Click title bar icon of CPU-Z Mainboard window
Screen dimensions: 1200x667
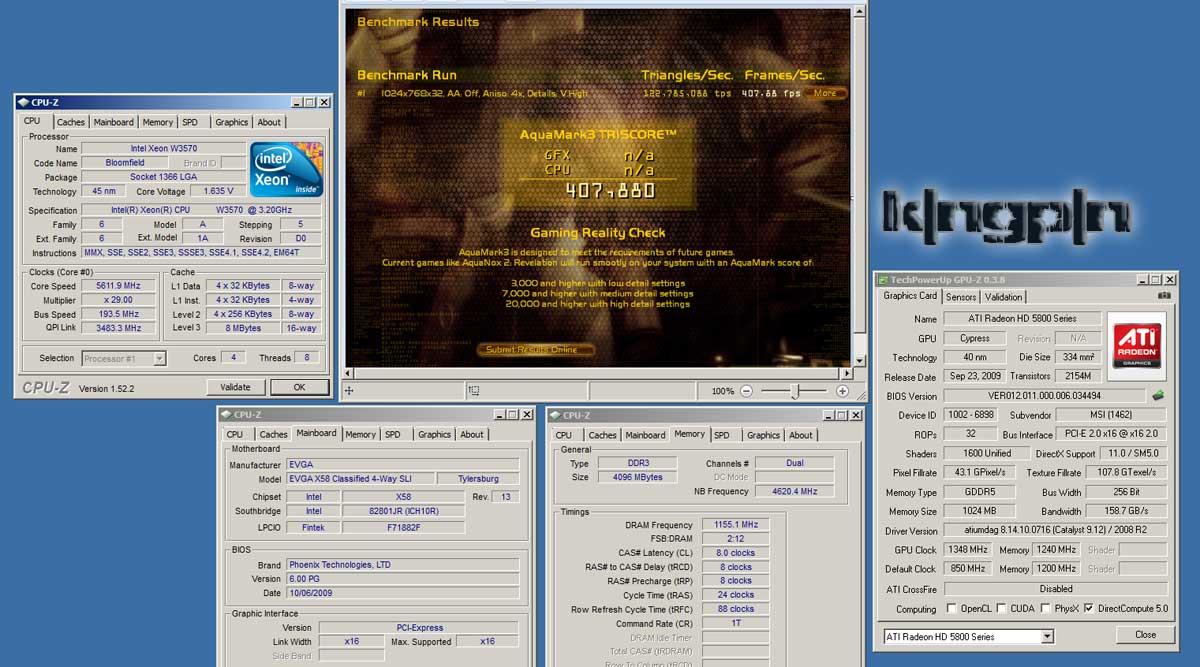(226, 414)
